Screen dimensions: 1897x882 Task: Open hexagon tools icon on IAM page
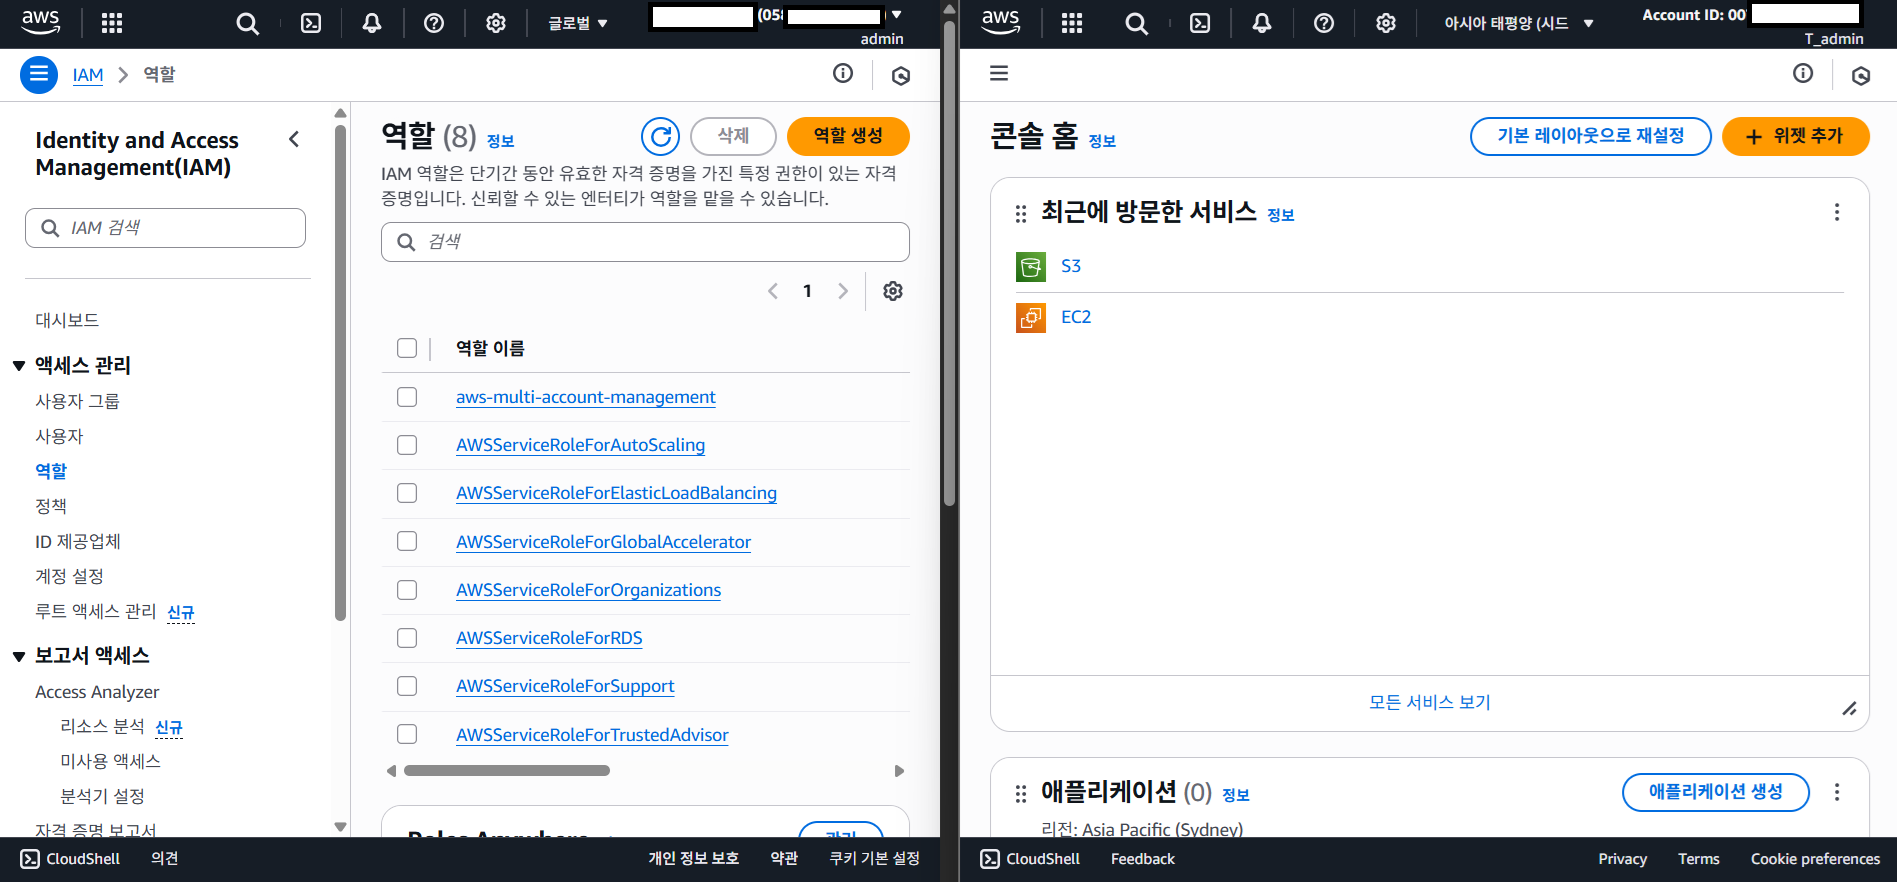[x=901, y=75]
